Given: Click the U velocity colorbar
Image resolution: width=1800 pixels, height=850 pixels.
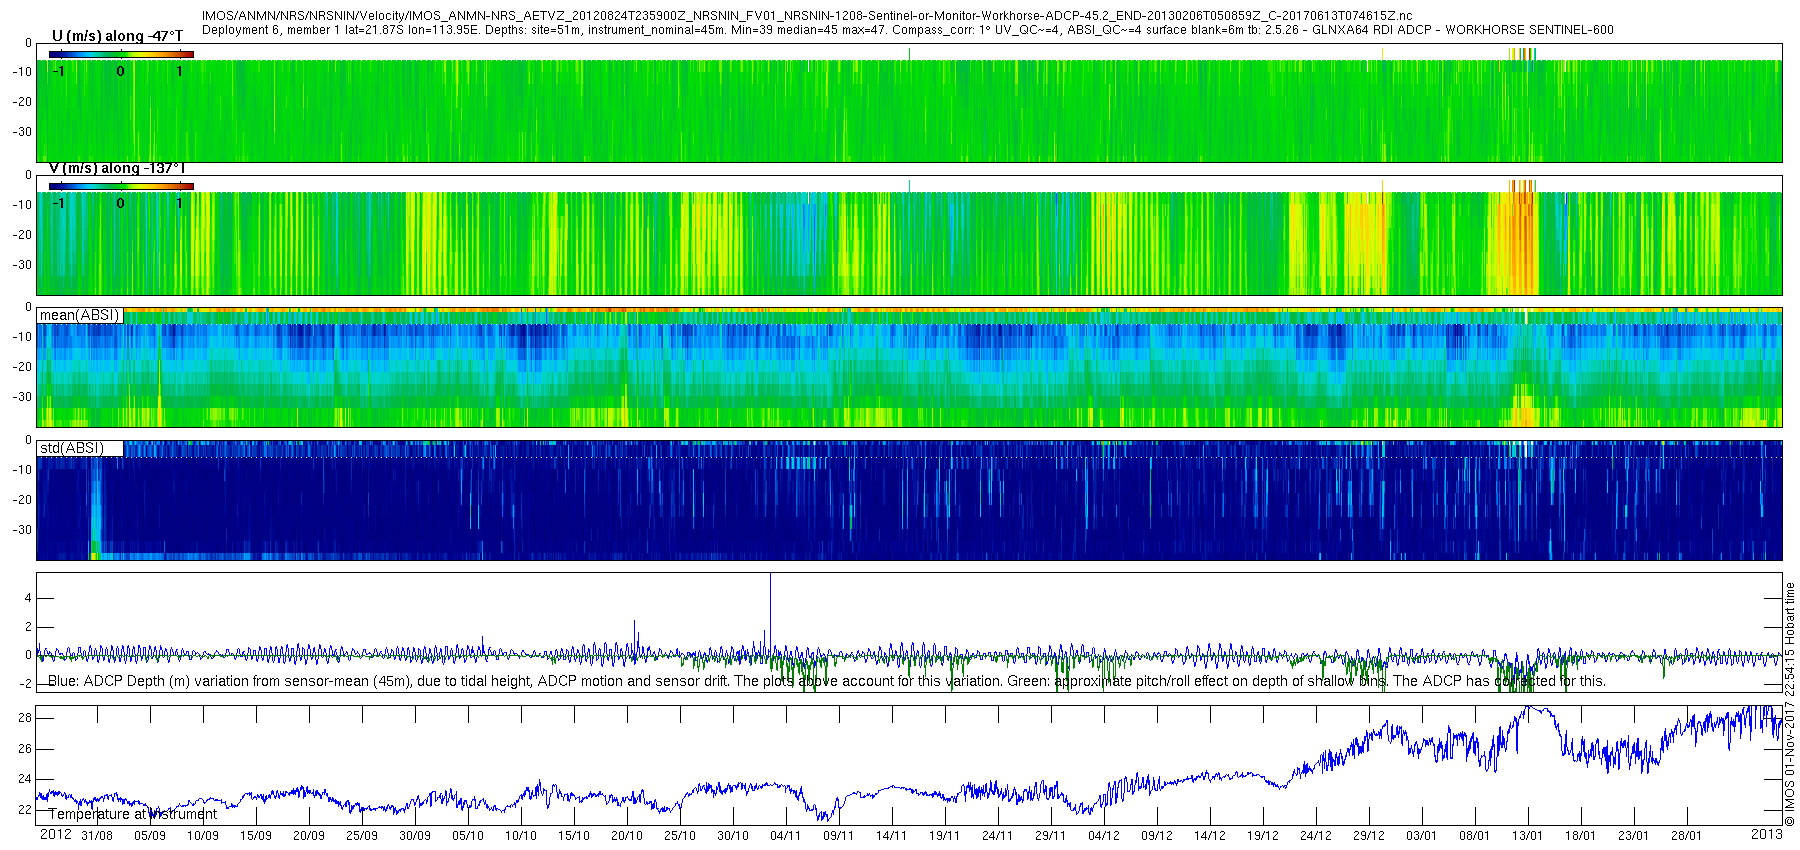Looking at the screenshot, I should click(121, 54).
